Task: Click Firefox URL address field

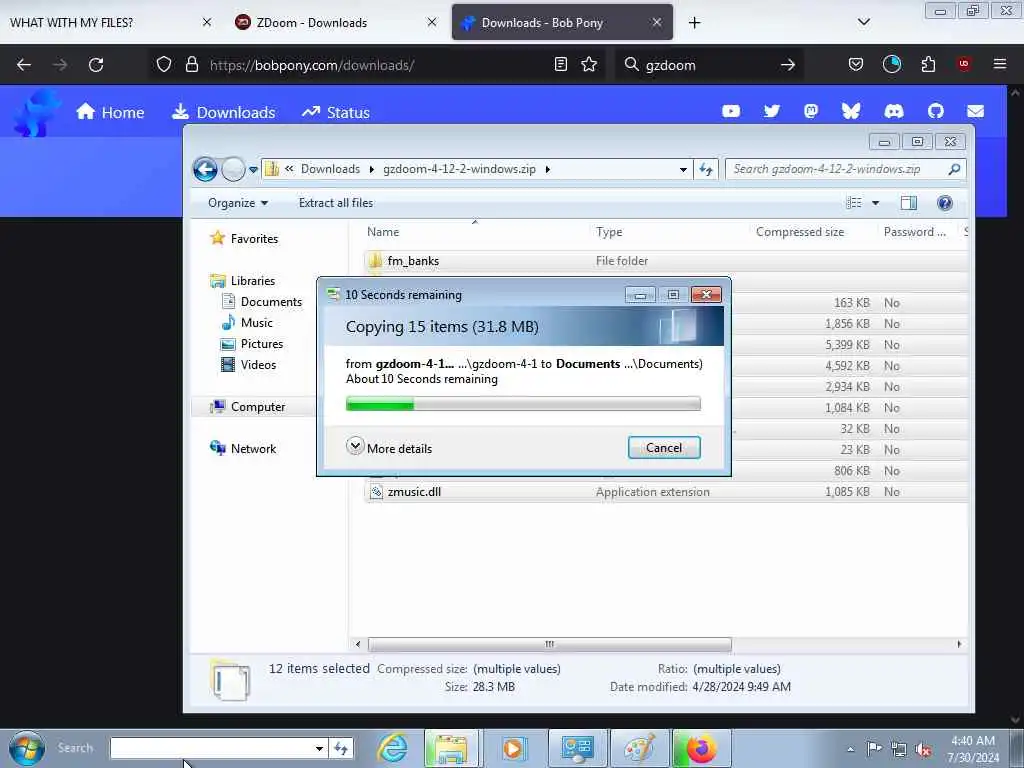Action: tap(377, 65)
